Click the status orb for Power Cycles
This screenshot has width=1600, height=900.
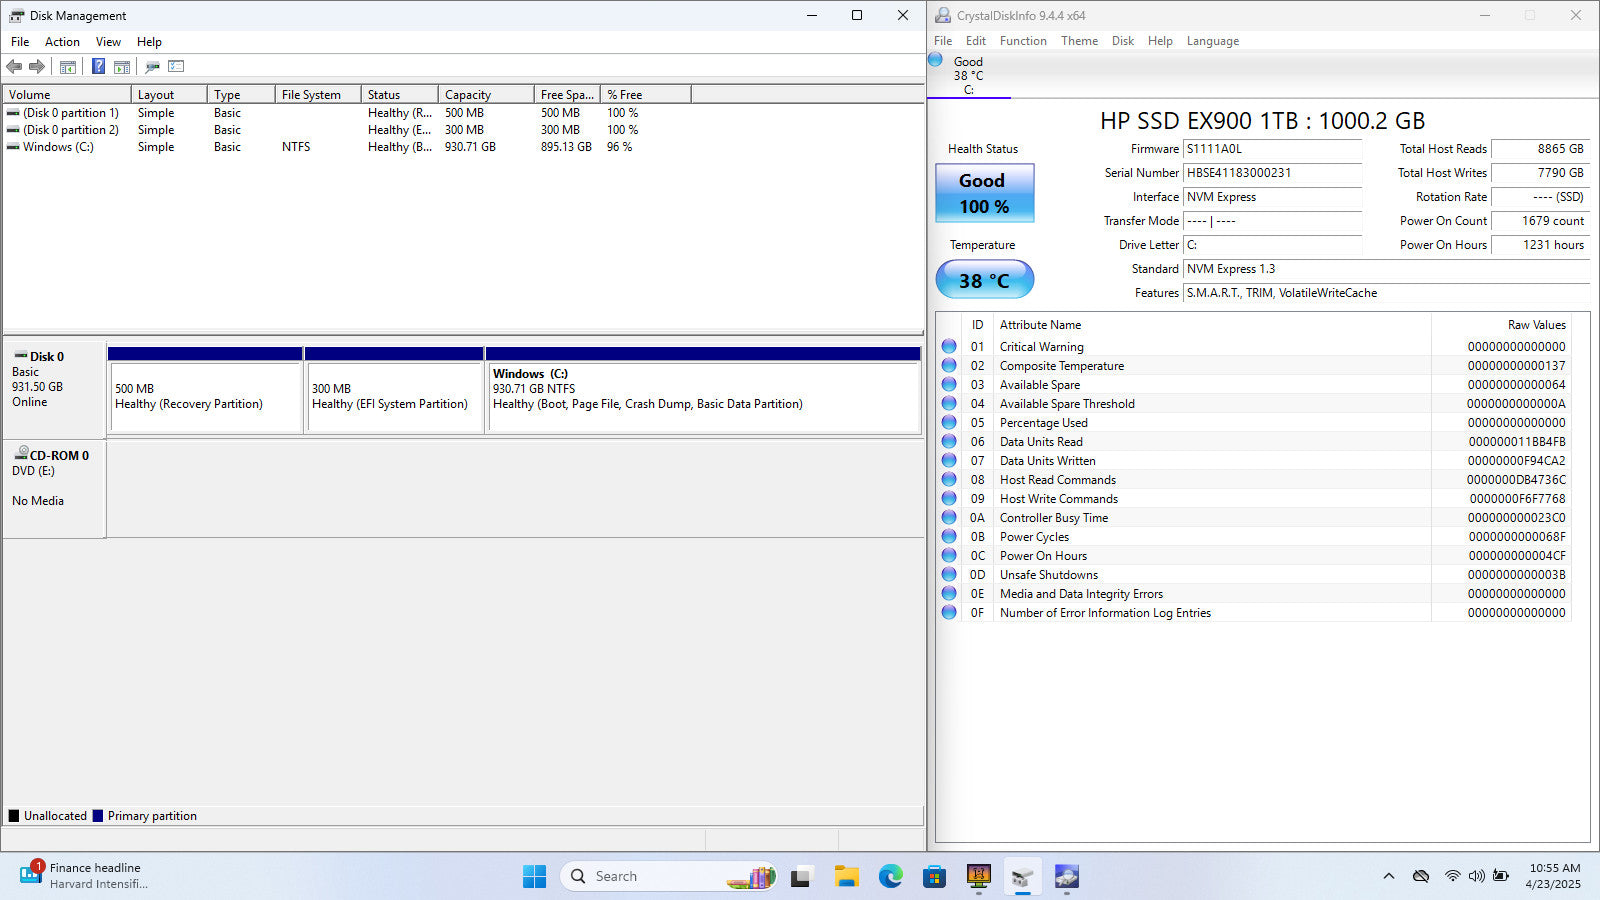tap(949, 536)
